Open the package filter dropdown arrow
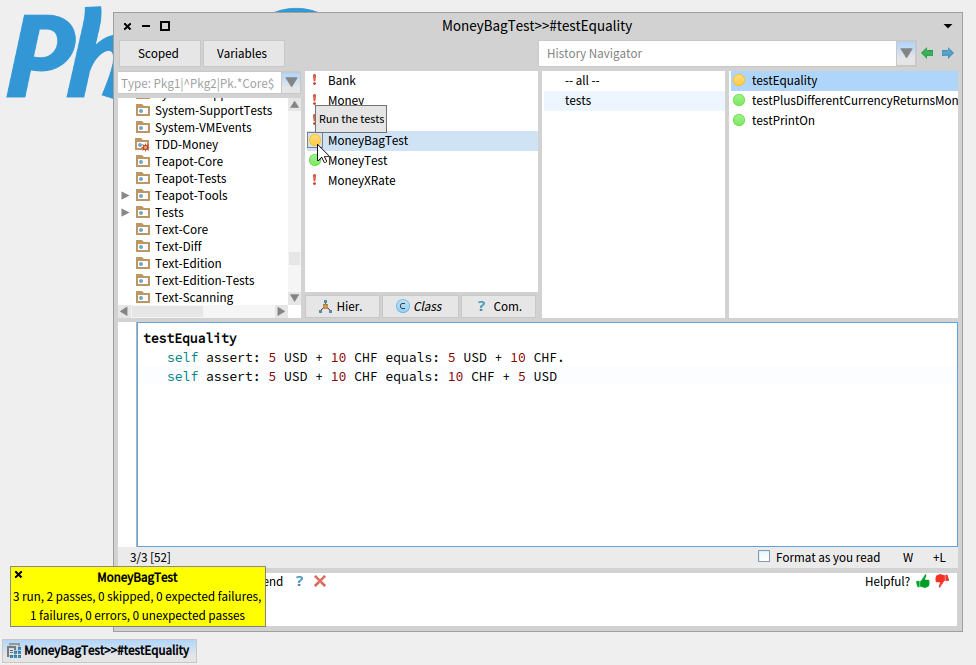Viewport: 976px width, 665px height. coord(291,83)
